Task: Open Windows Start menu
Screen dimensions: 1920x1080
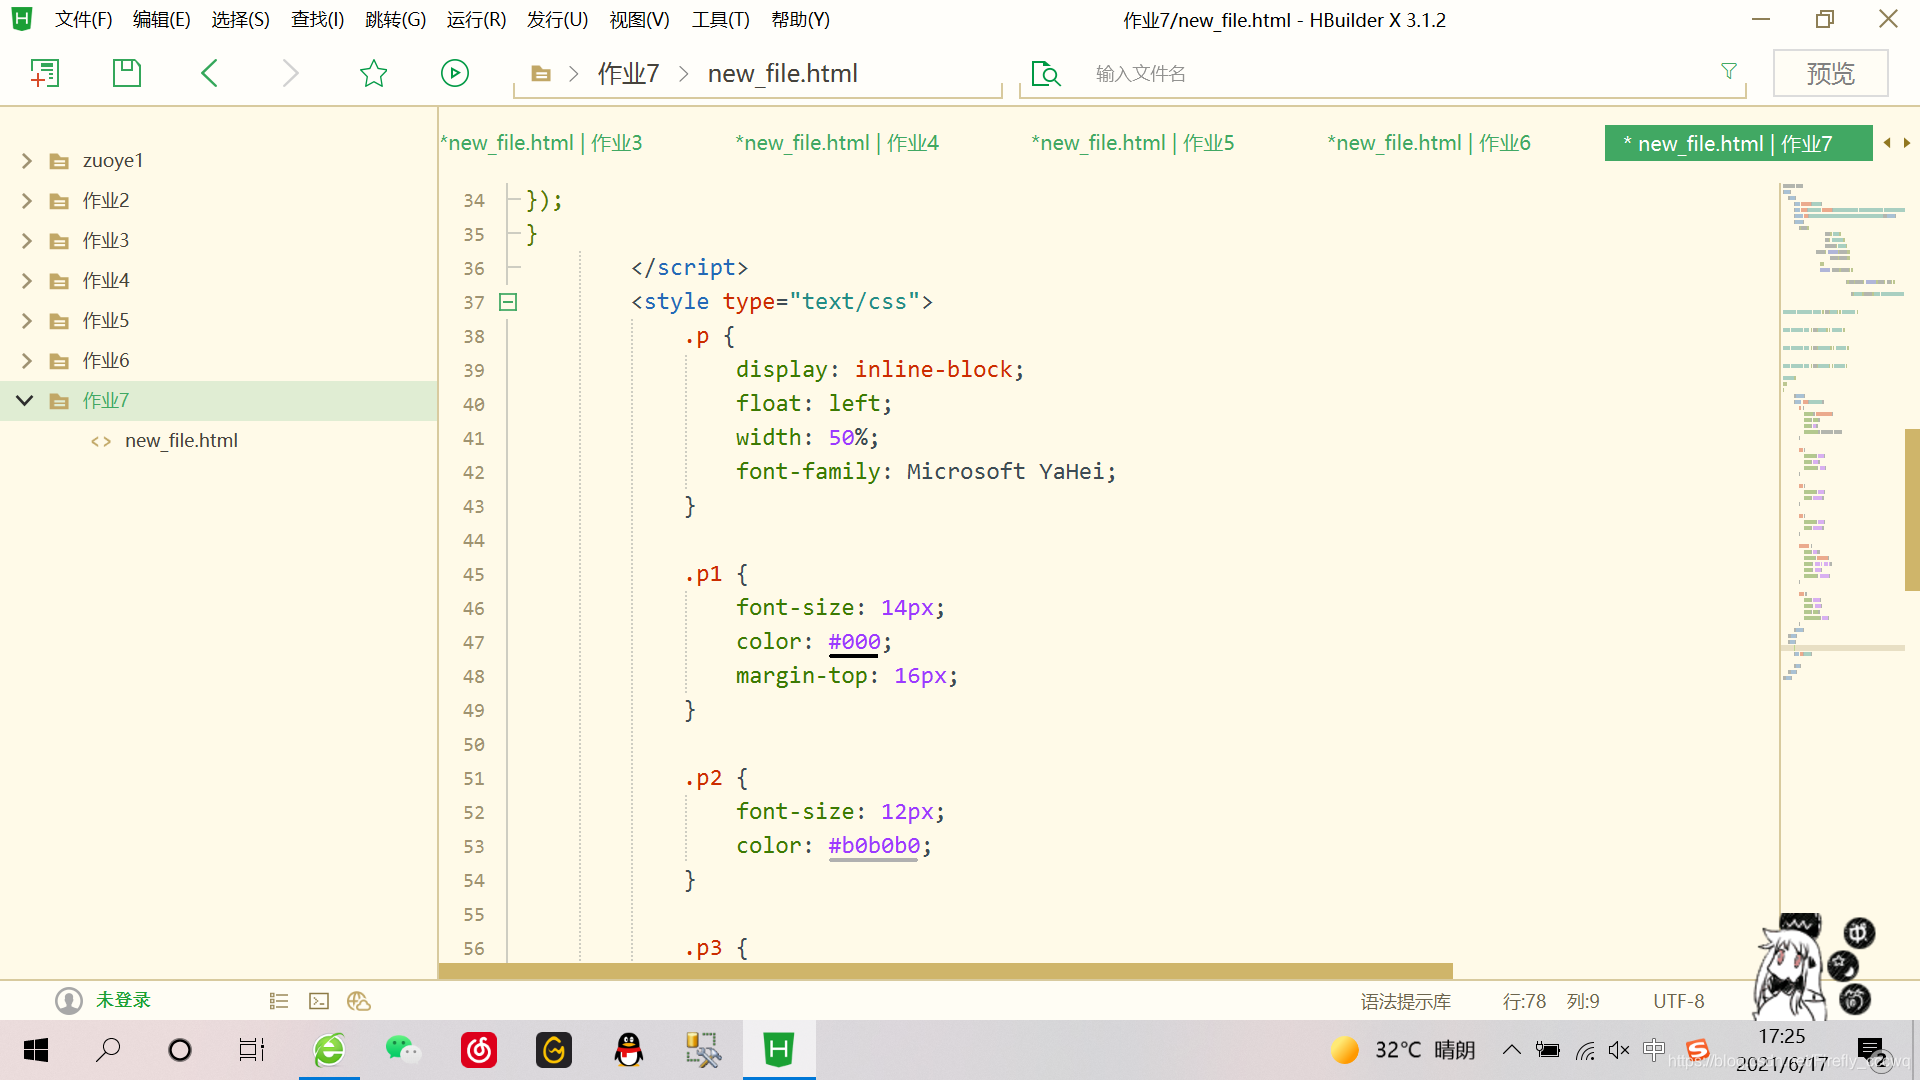Action: click(x=36, y=1050)
